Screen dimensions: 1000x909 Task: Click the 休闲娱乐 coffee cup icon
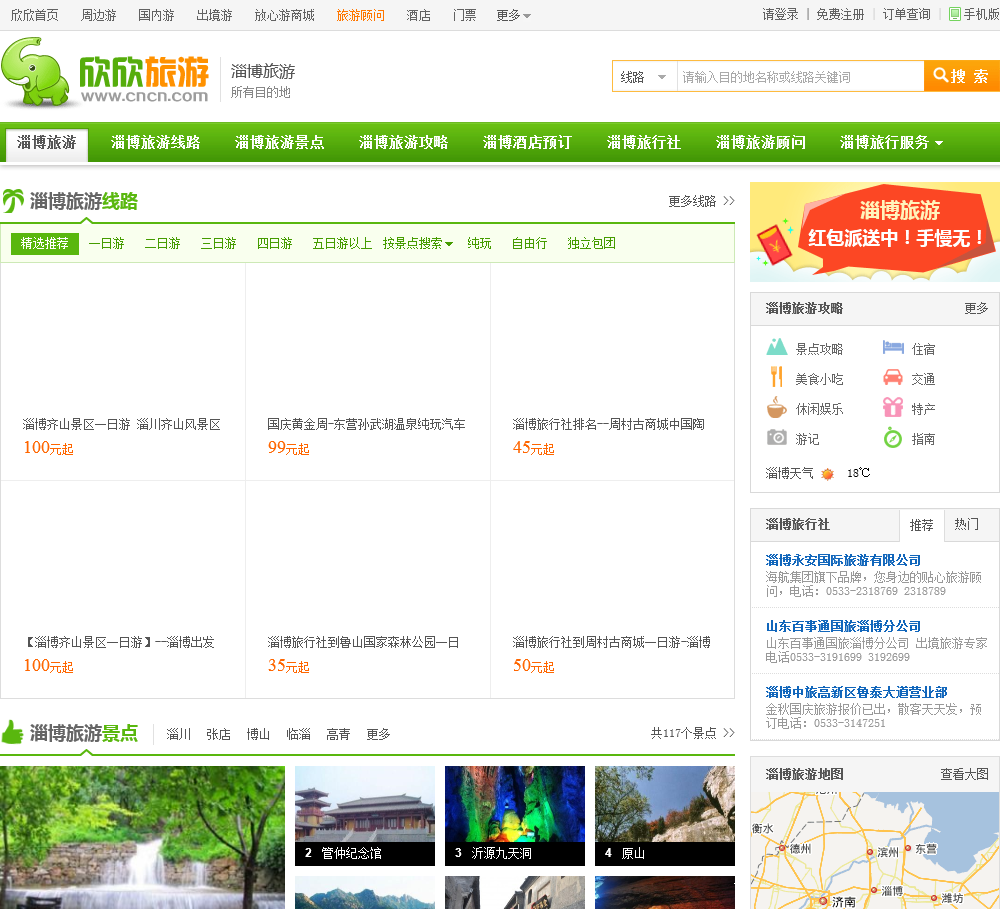[x=777, y=408]
